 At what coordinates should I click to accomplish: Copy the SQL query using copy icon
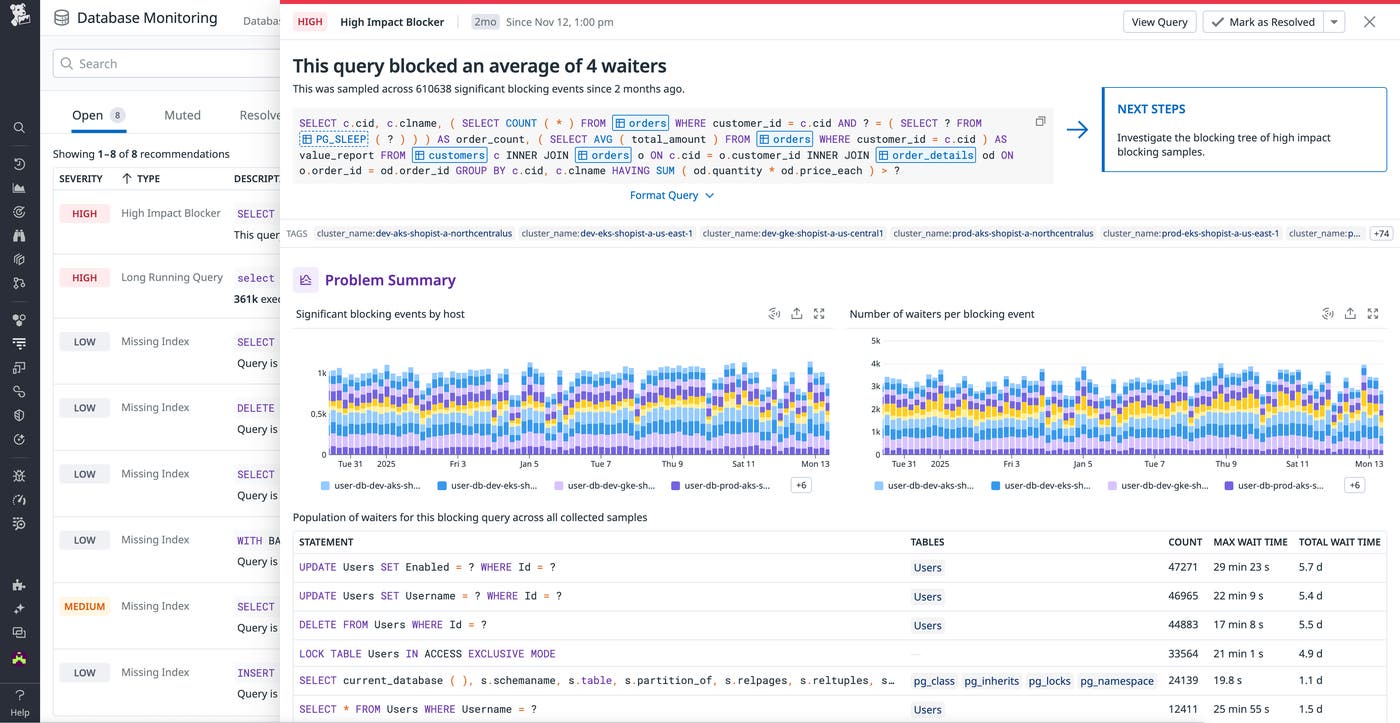pyautogui.click(x=1040, y=122)
